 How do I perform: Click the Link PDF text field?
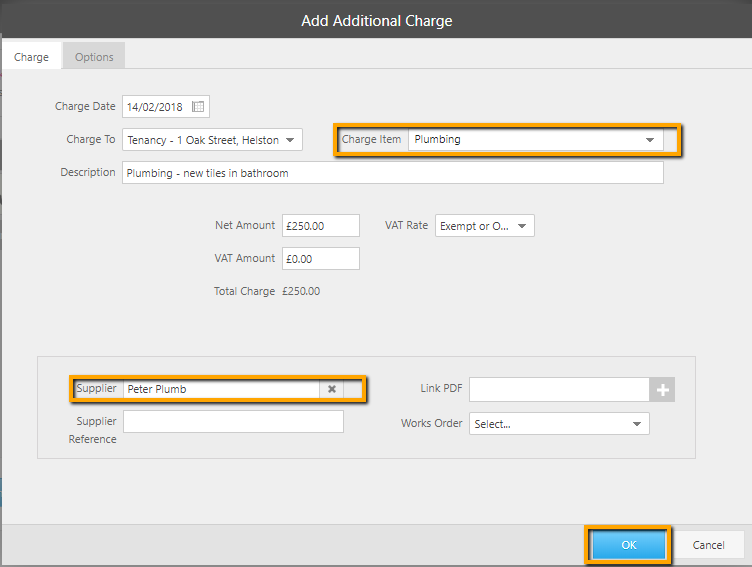click(559, 390)
